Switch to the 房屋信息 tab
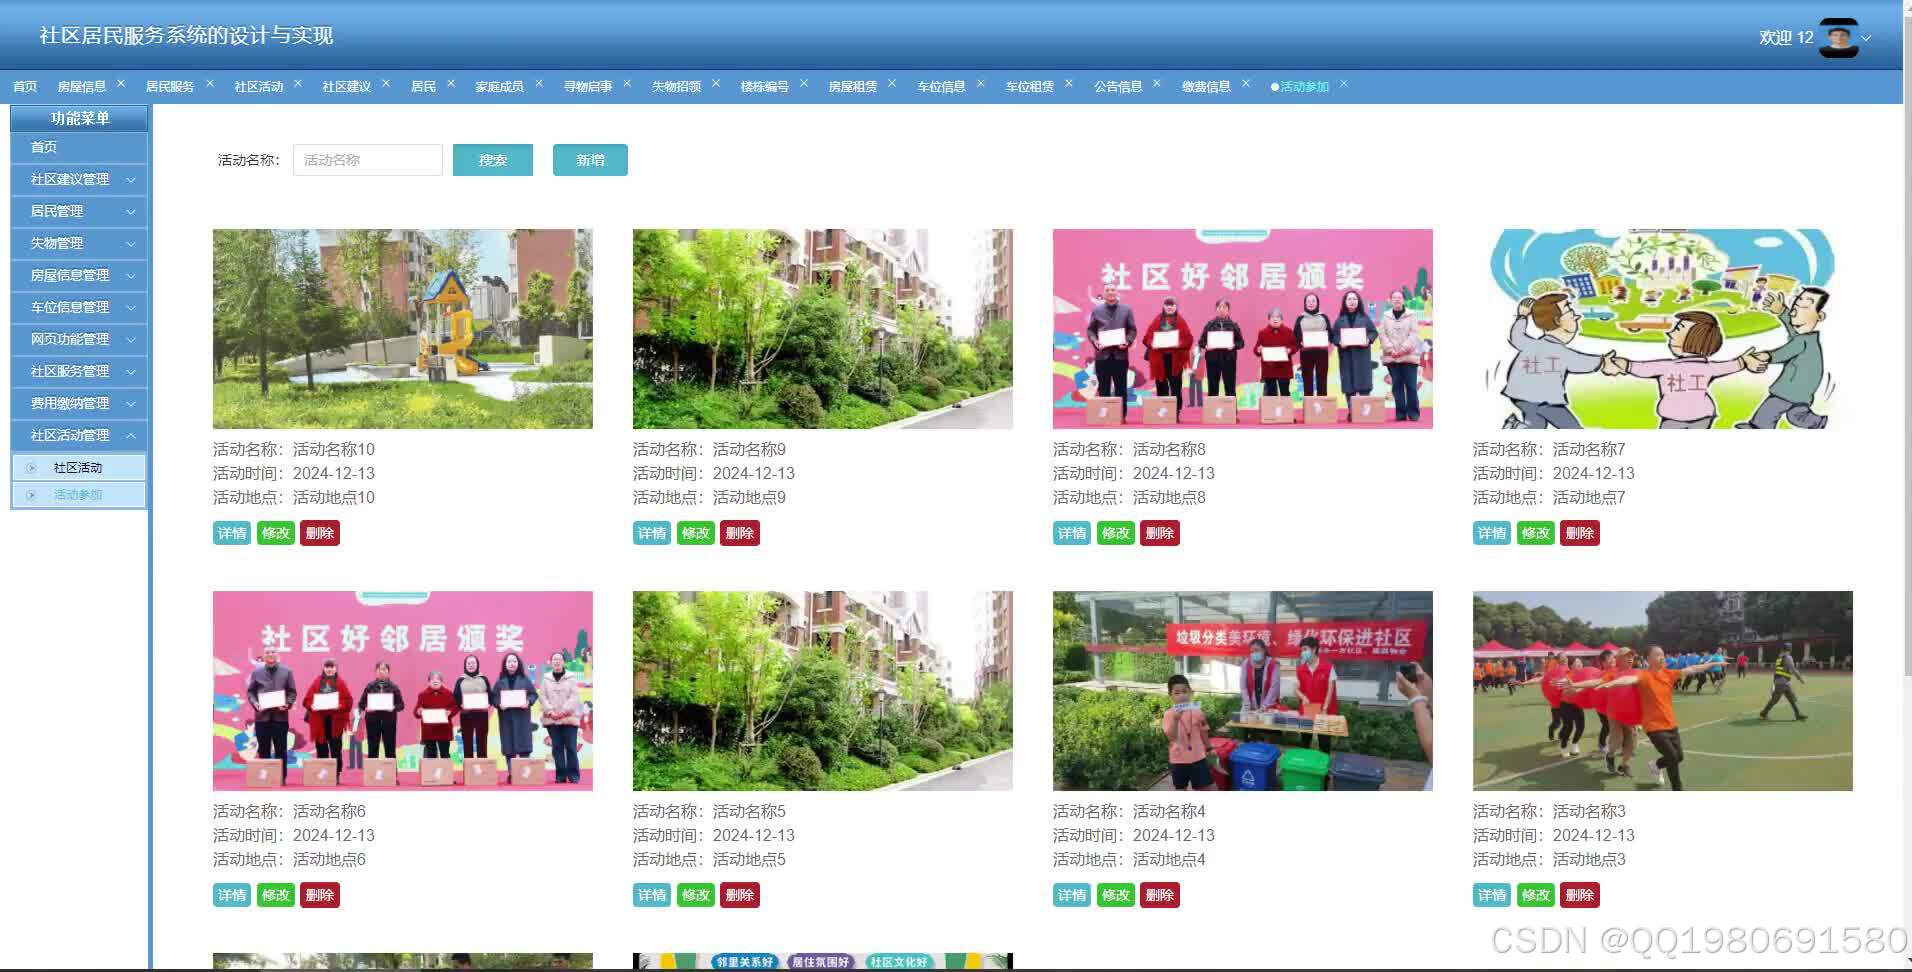 [x=82, y=86]
